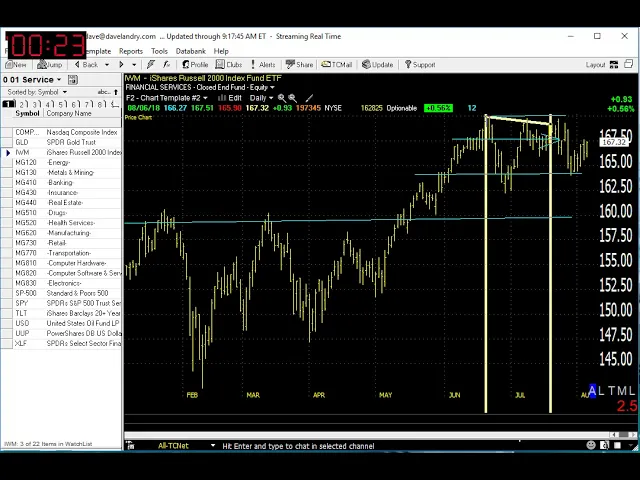Click the Layout grid icon

tap(613, 64)
